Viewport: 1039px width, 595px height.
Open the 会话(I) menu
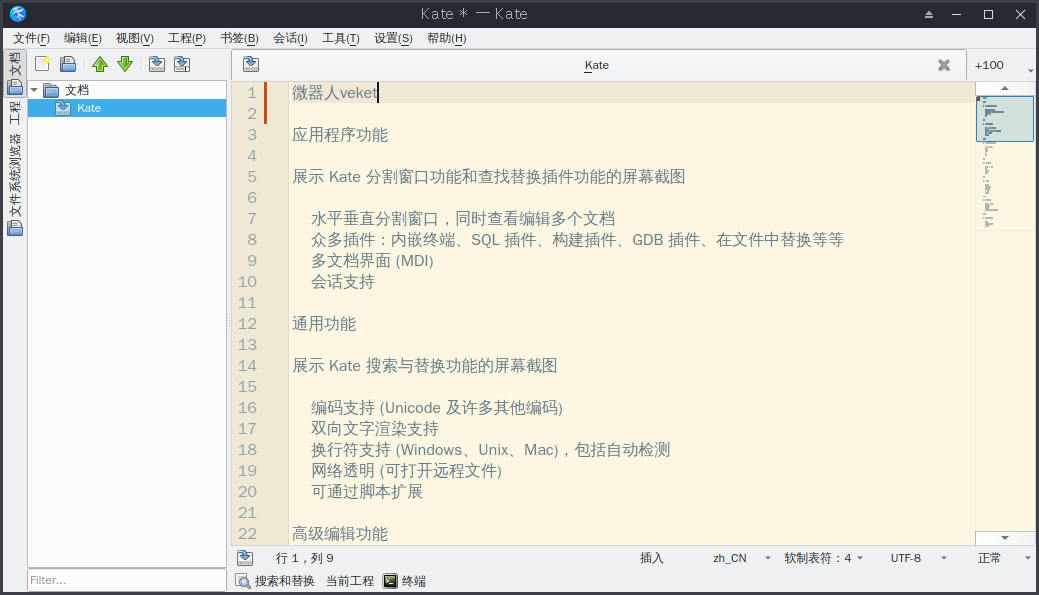pyautogui.click(x=290, y=38)
